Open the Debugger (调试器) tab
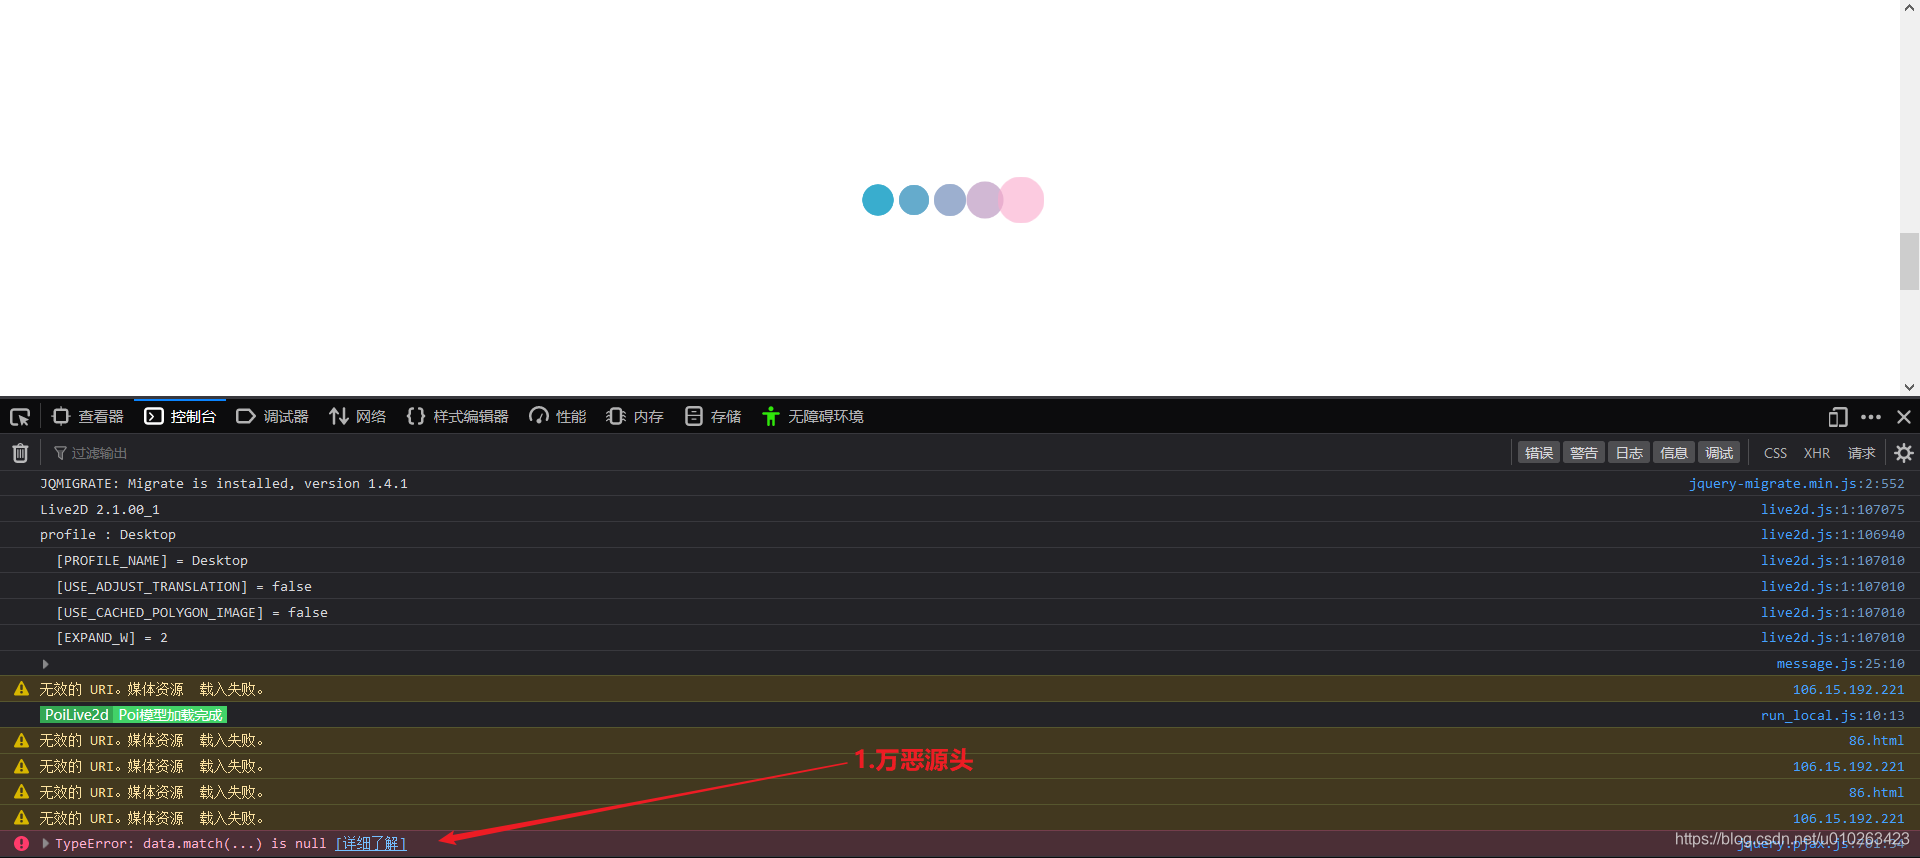 coord(272,416)
